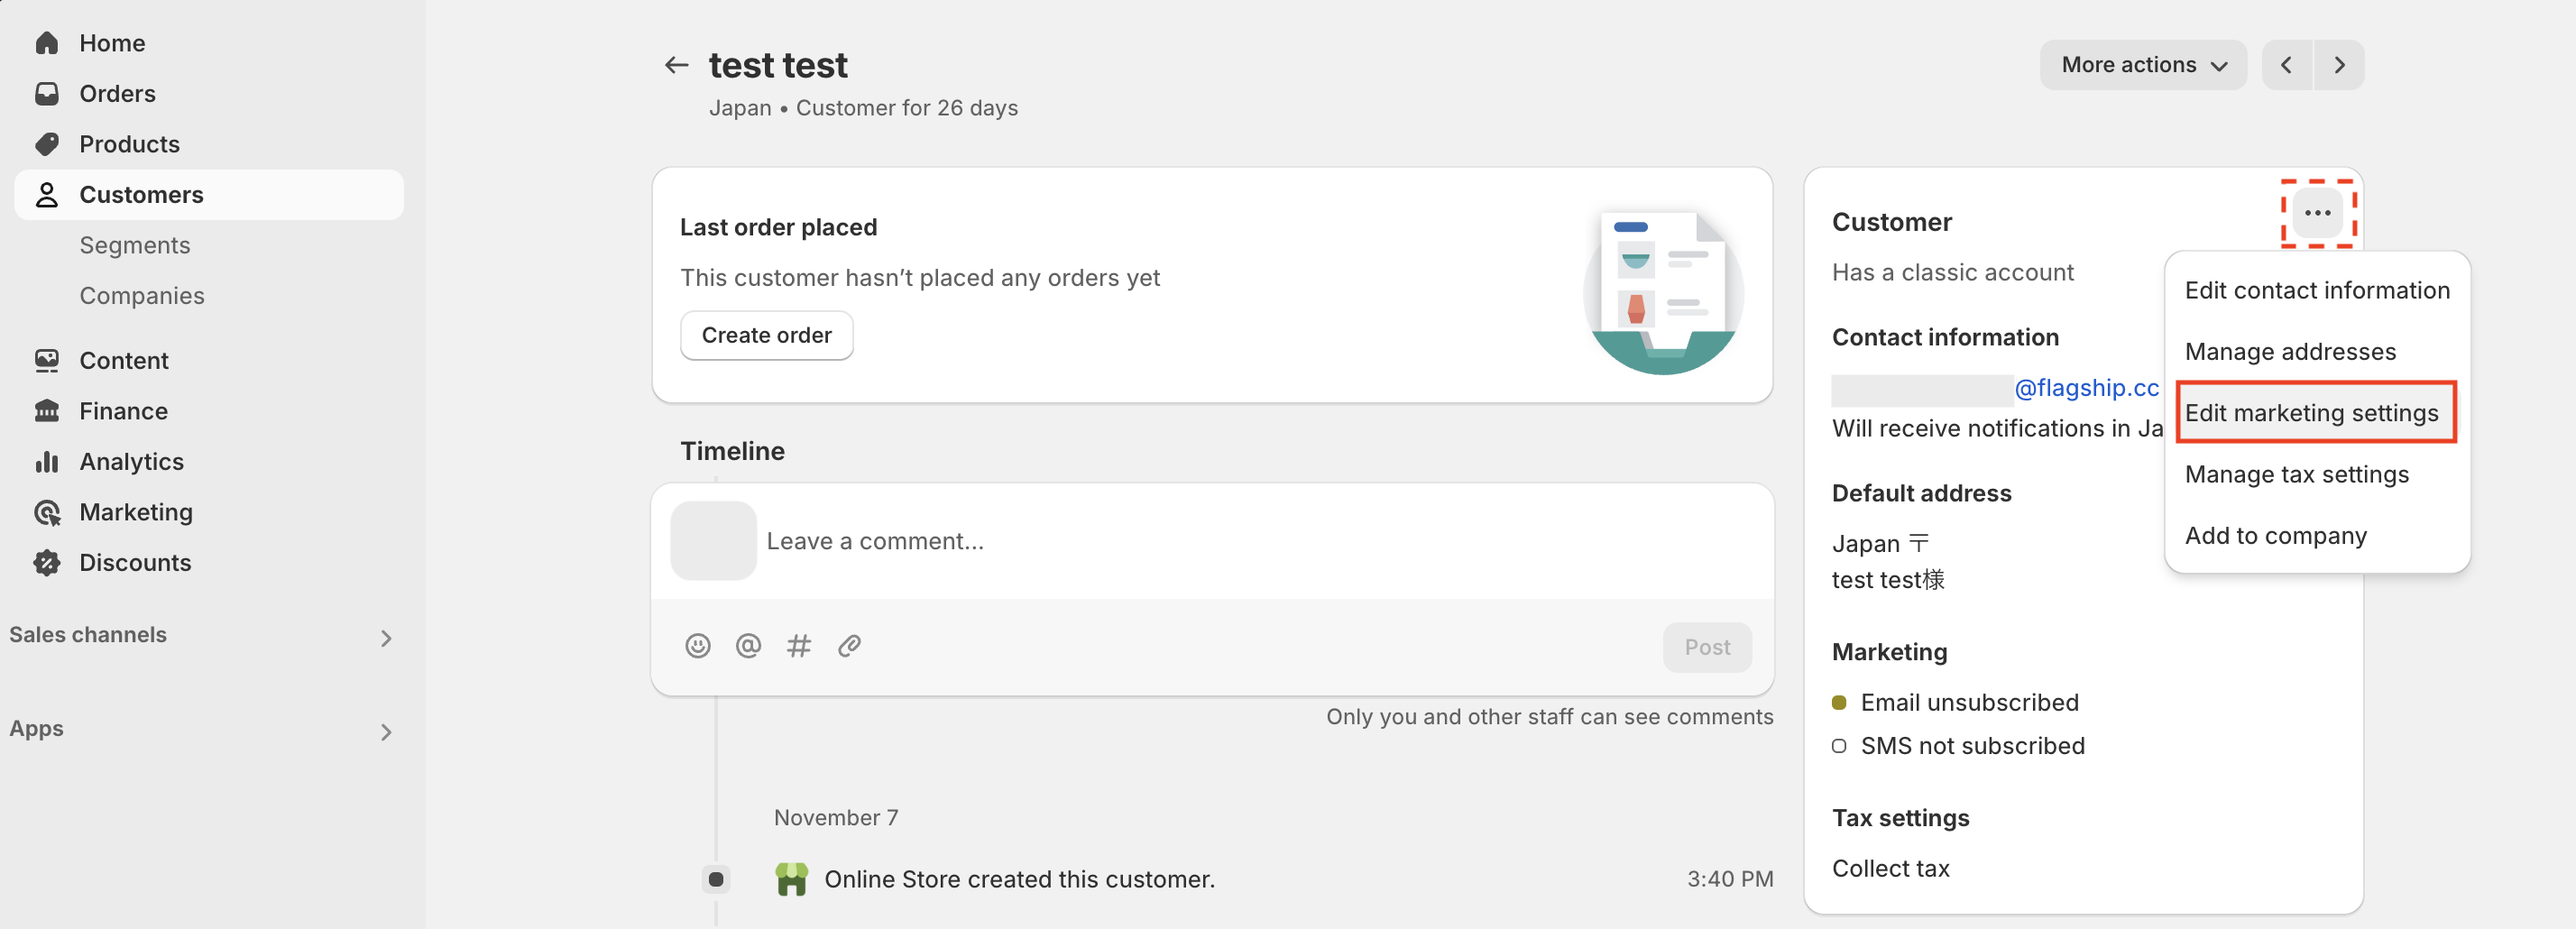Choose Manage addresses from the menu
This screenshot has width=2576, height=929.
pyautogui.click(x=2289, y=352)
